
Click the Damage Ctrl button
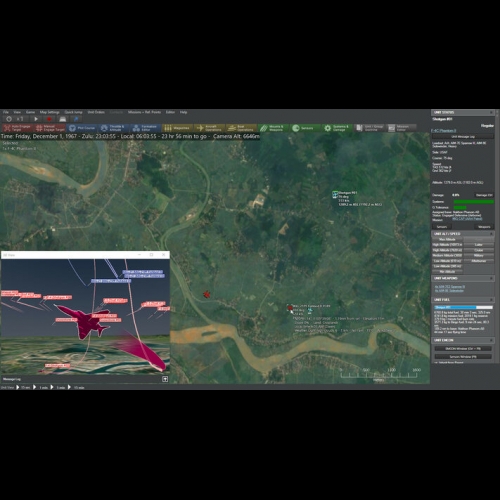pos(484,195)
